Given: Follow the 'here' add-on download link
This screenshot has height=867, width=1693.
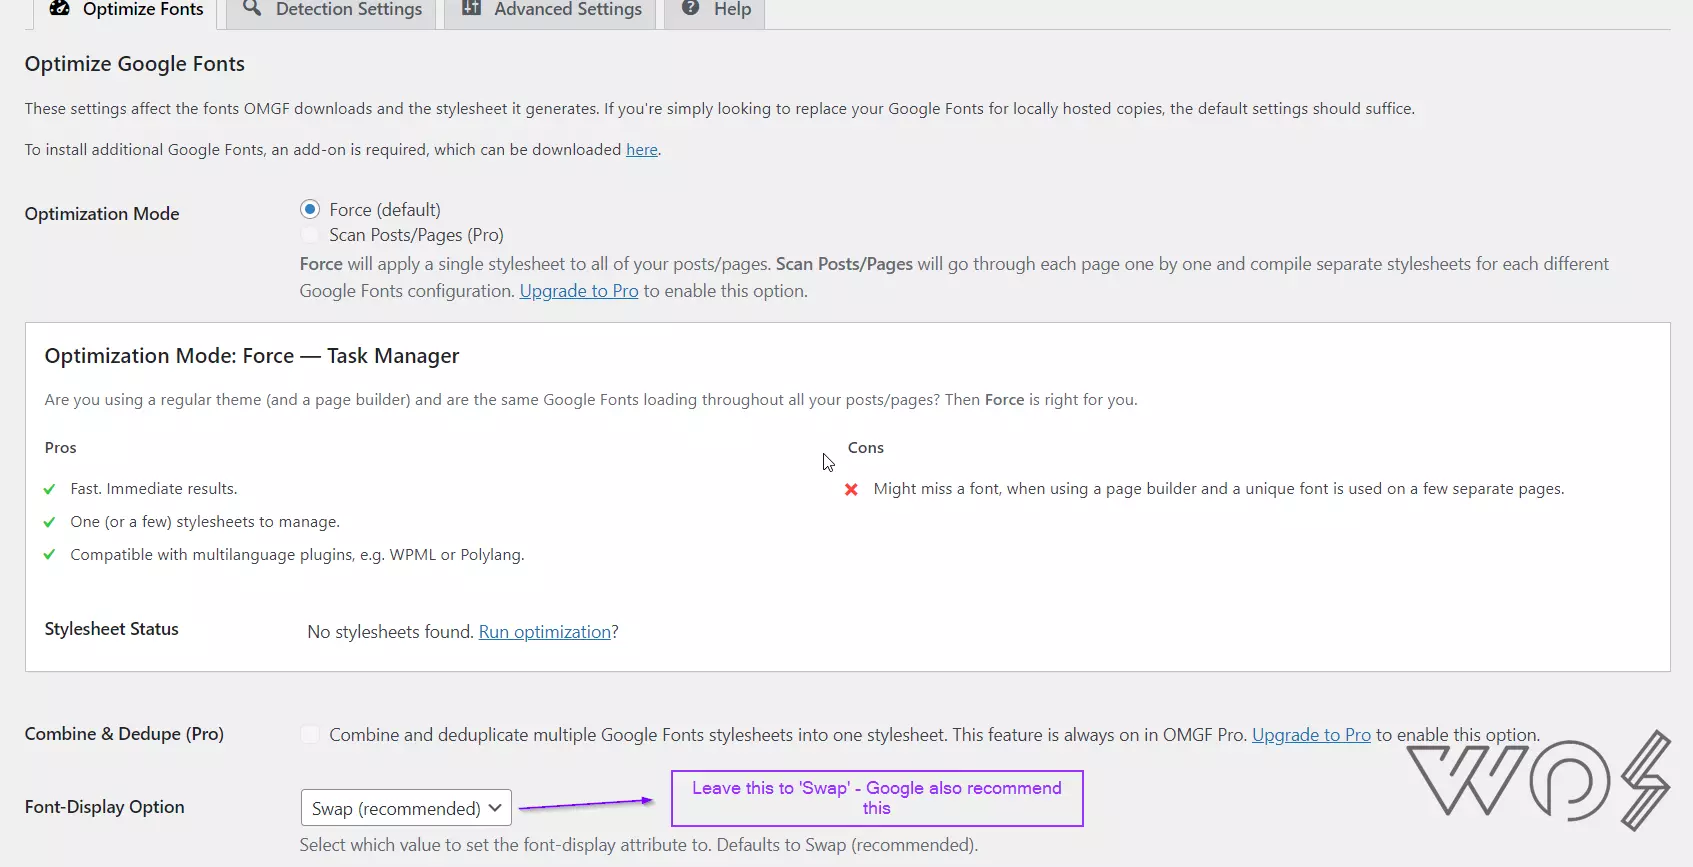Looking at the screenshot, I should click(642, 149).
